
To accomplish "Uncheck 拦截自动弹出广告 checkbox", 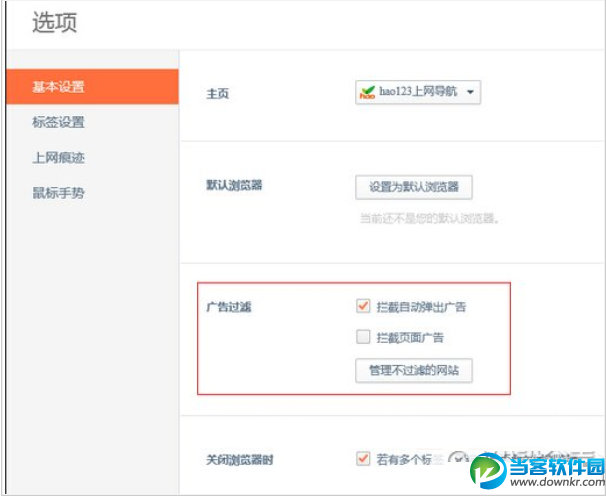I will coord(363,306).
